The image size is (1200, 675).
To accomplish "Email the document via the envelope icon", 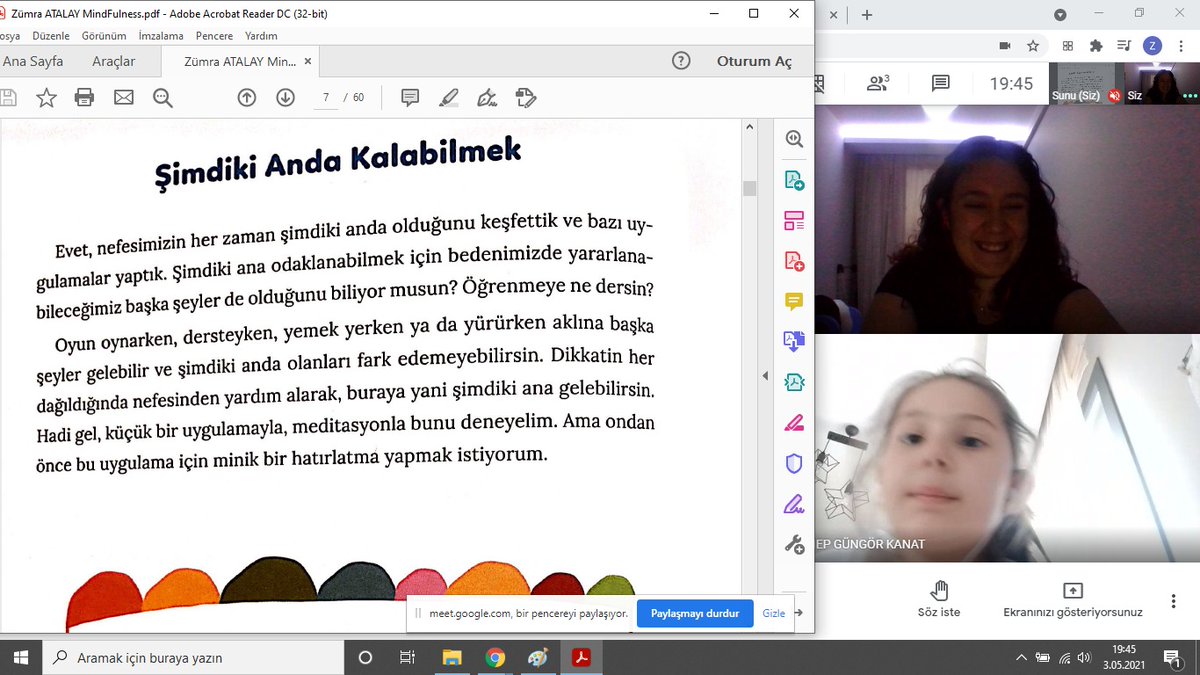I will [x=122, y=97].
